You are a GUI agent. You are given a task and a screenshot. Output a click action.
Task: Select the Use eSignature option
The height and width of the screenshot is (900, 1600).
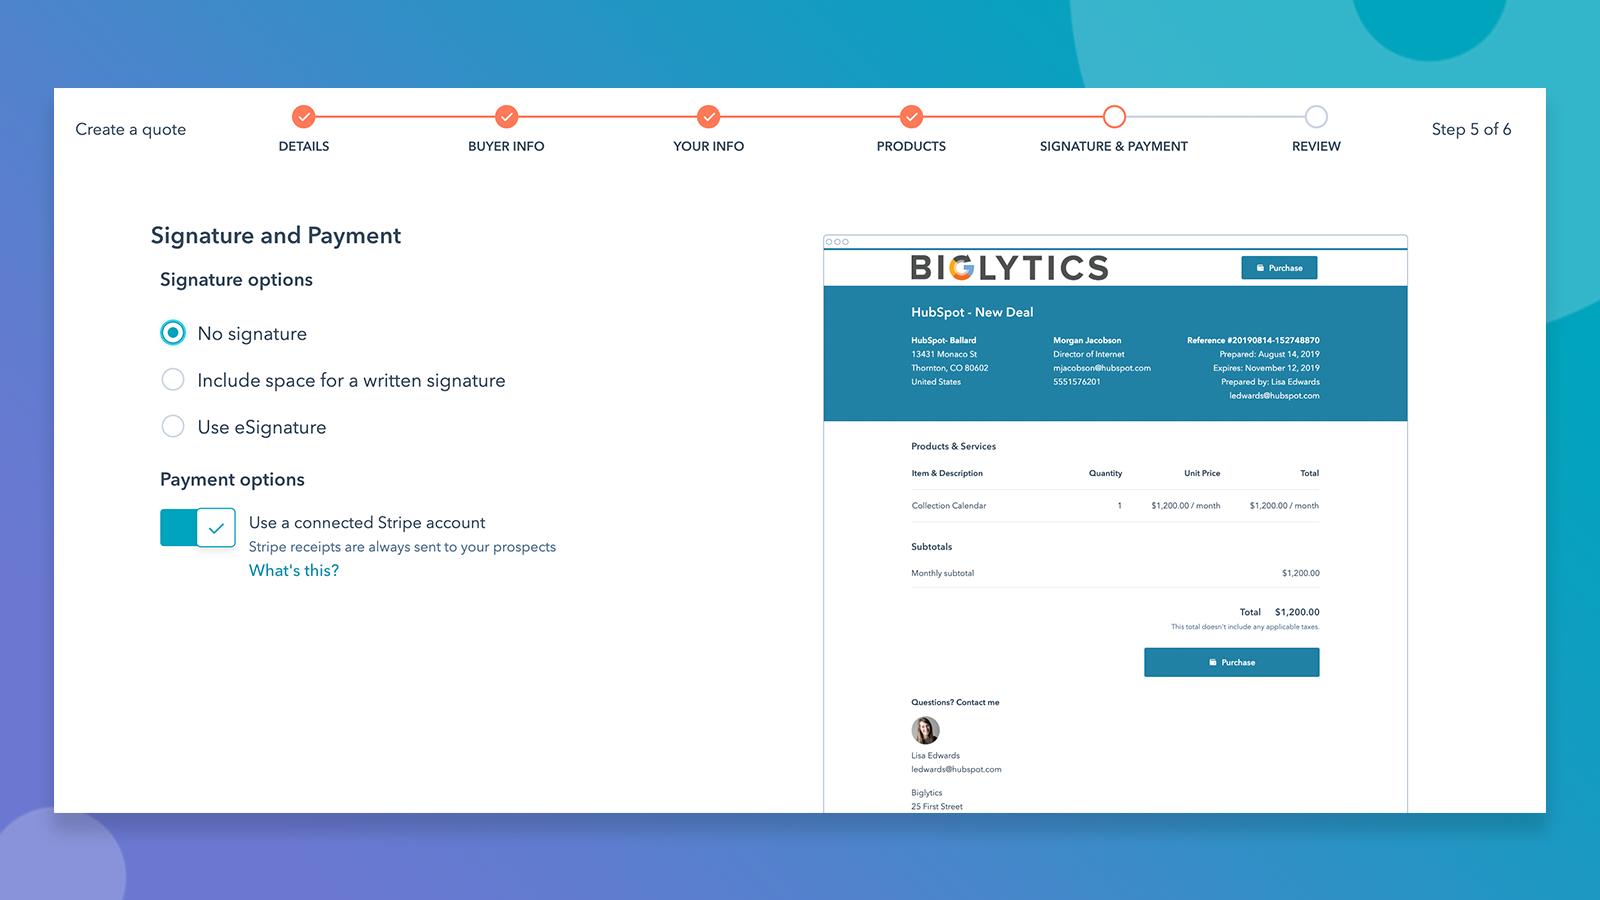pyautogui.click(x=173, y=427)
